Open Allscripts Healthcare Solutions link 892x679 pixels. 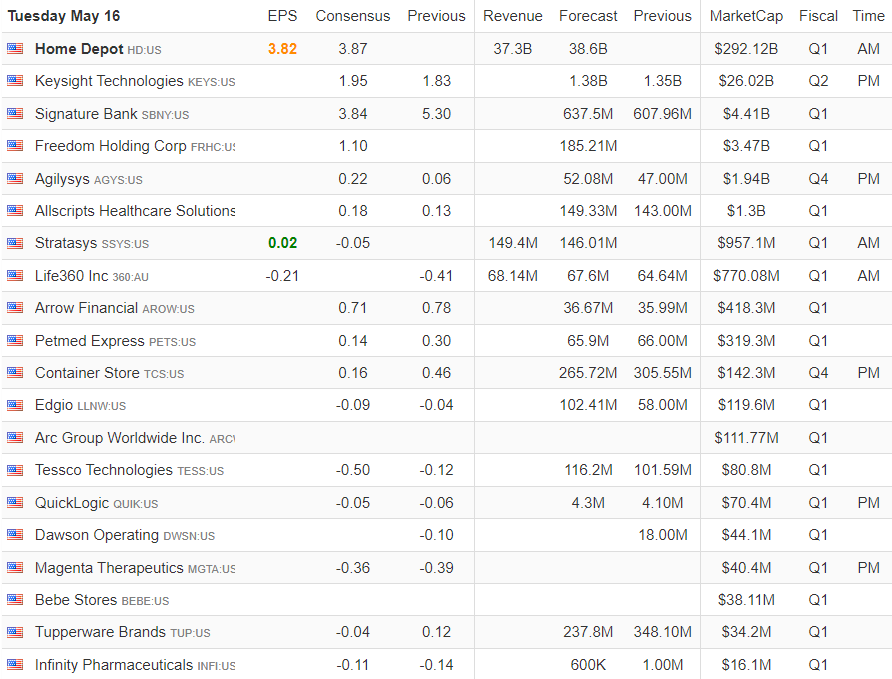coord(135,211)
